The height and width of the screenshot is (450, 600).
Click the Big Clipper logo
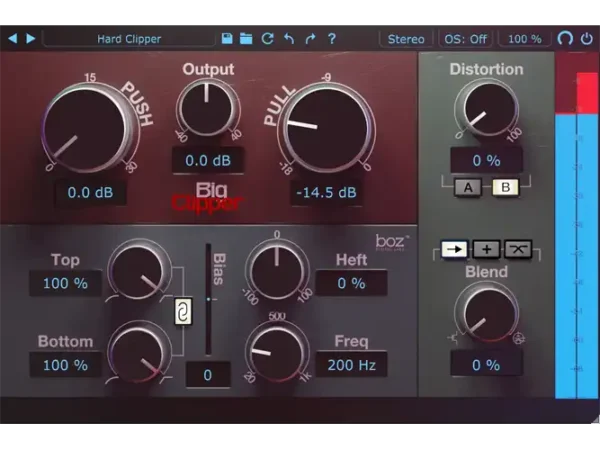208,197
